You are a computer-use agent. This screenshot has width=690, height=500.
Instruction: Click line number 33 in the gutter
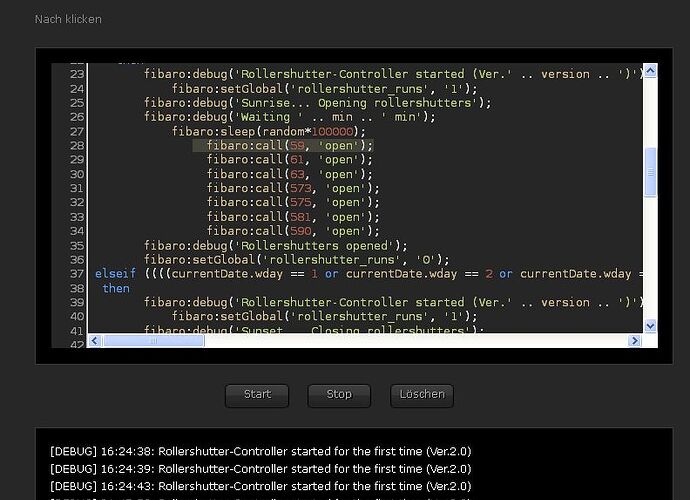point(77,217)
